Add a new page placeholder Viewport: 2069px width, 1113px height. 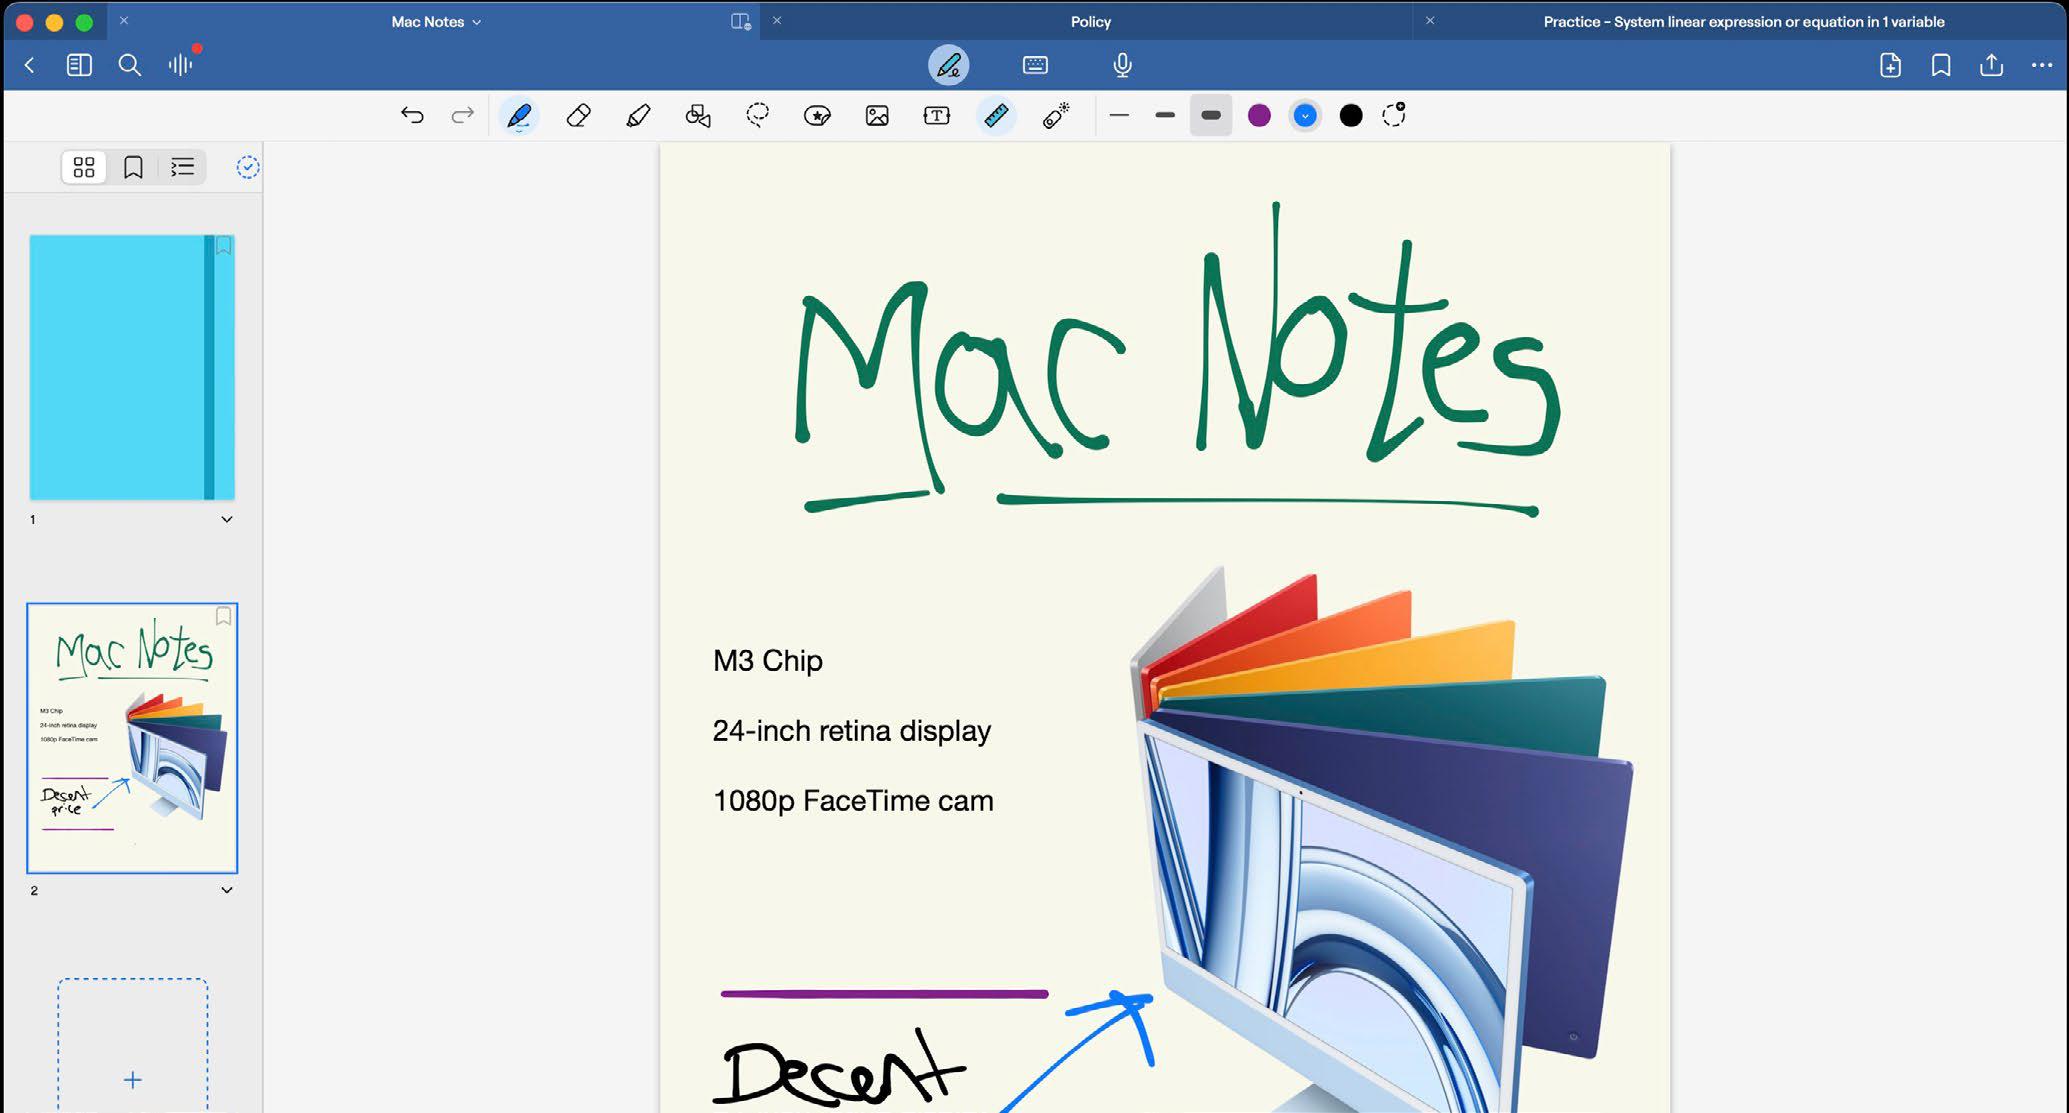coord(133,1045)
